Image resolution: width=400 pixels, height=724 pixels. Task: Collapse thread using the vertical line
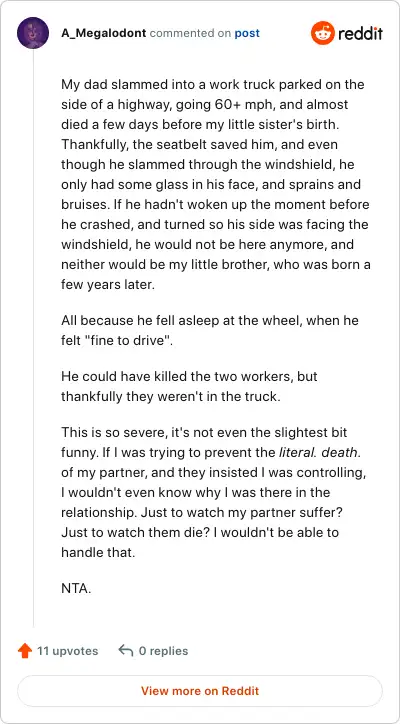pos(33,338)
